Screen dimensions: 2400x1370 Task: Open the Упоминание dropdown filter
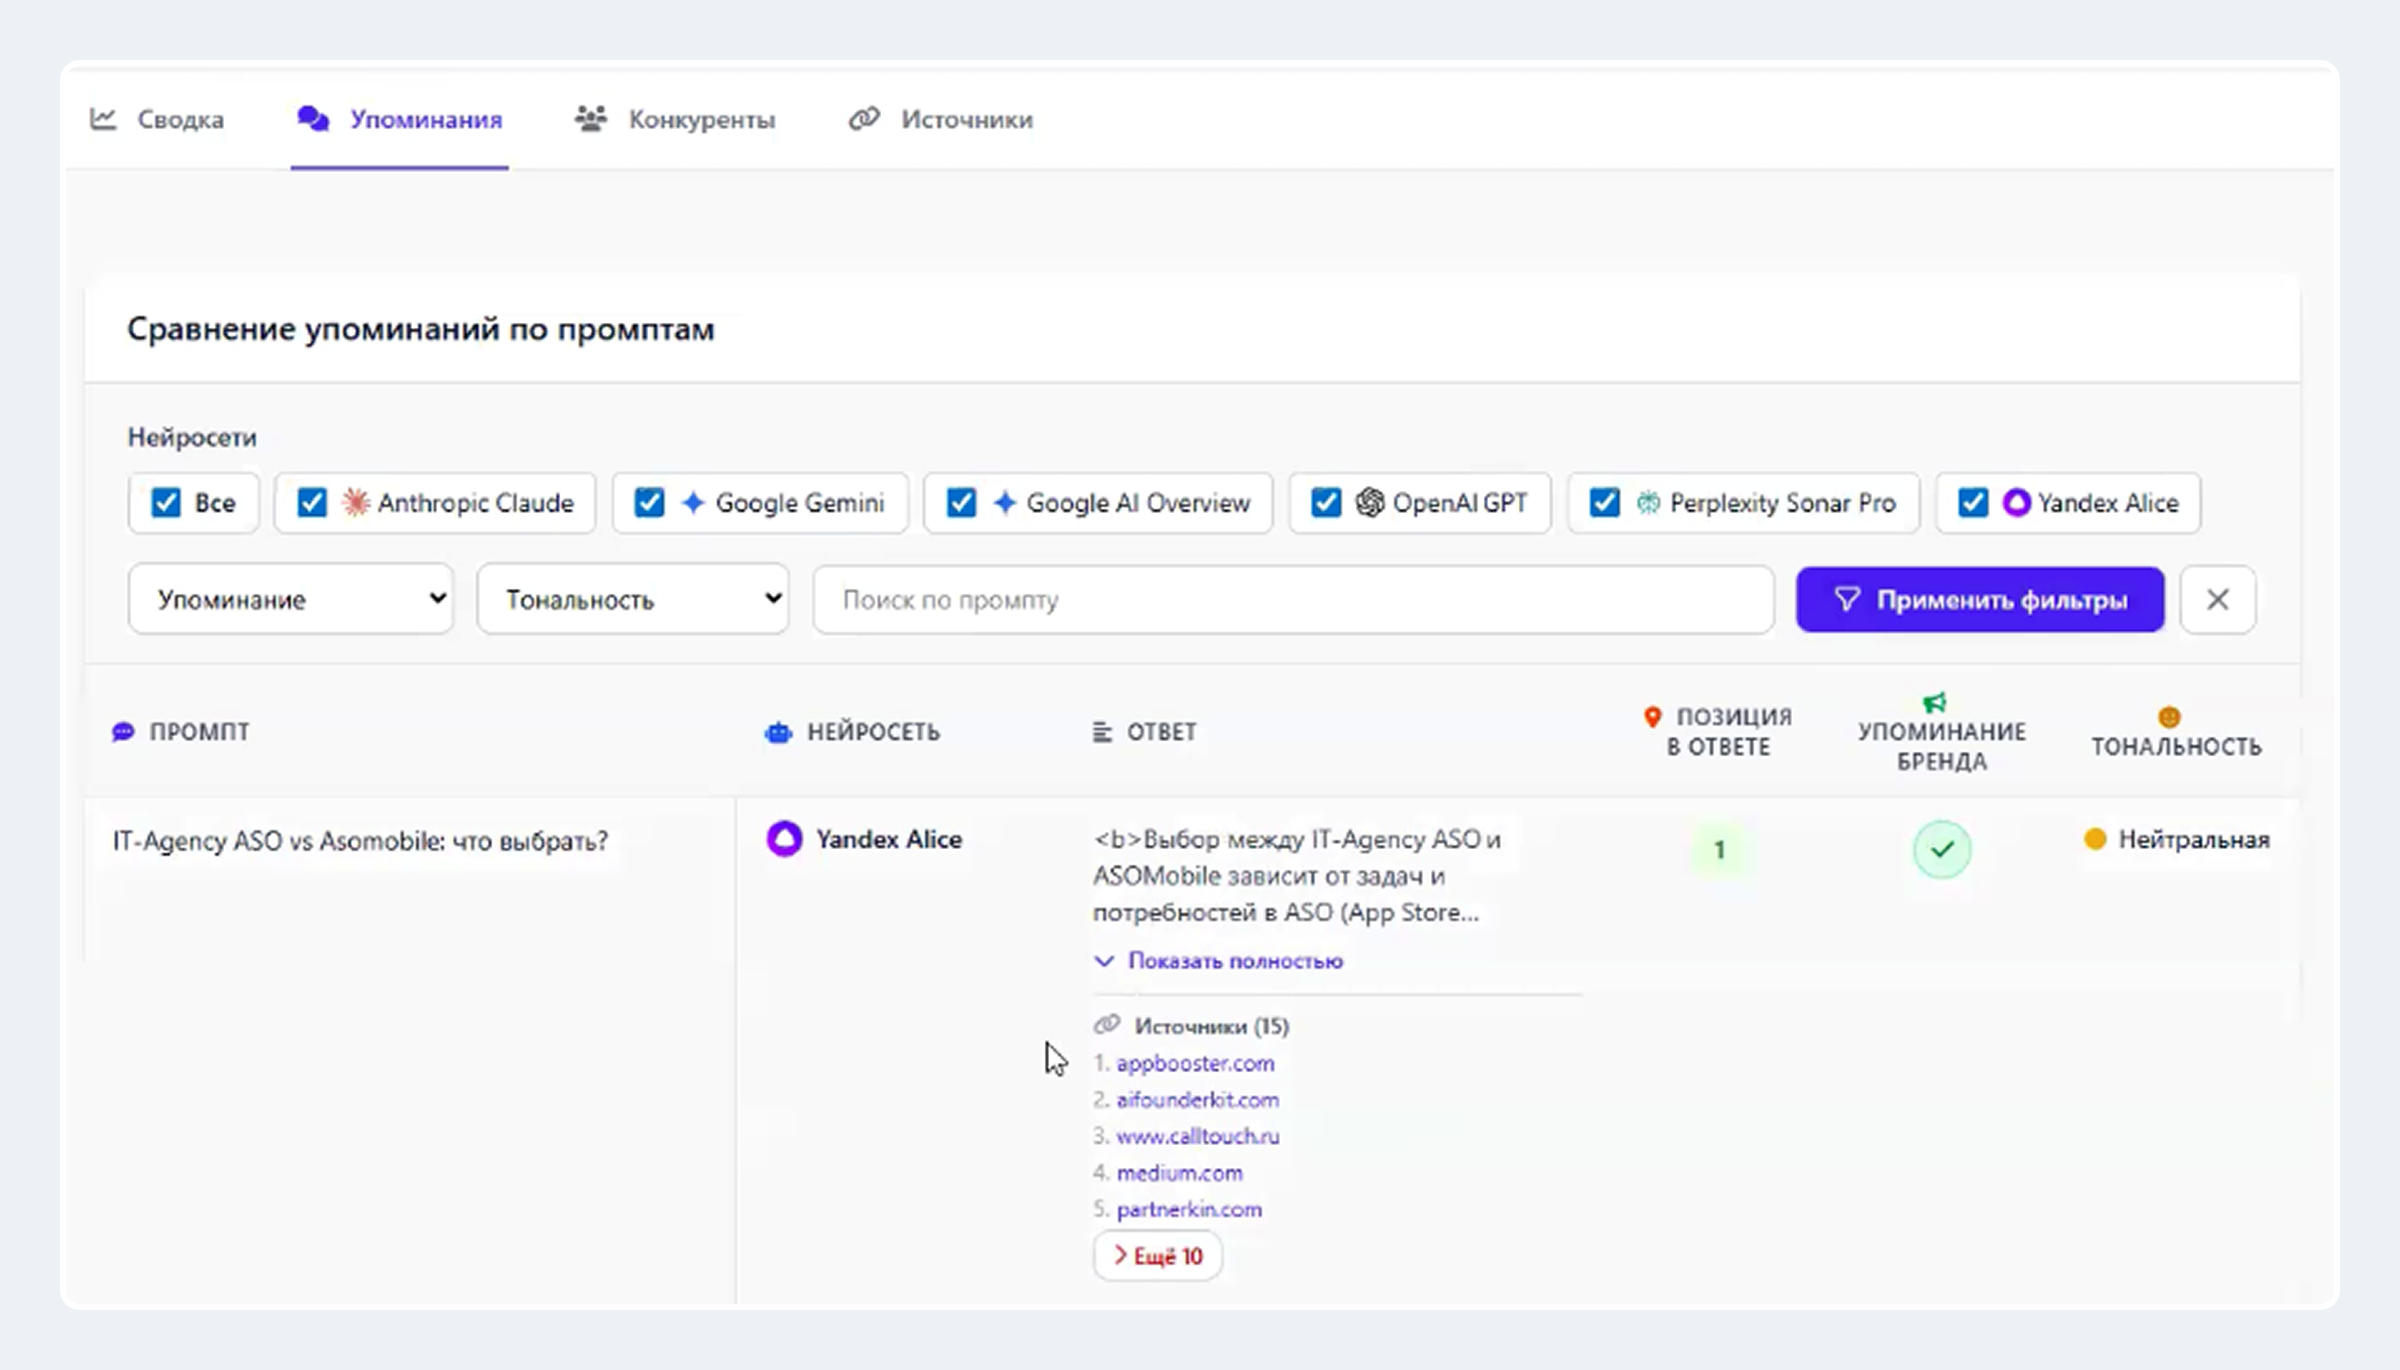[x=290, y=599]
